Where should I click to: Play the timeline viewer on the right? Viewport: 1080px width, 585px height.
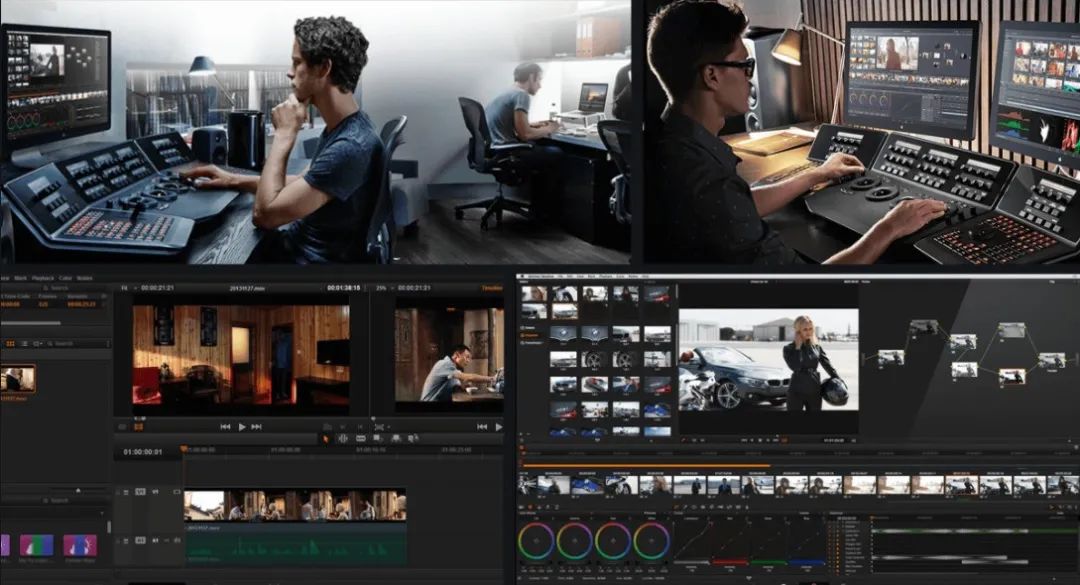click(x=499, y=427)
